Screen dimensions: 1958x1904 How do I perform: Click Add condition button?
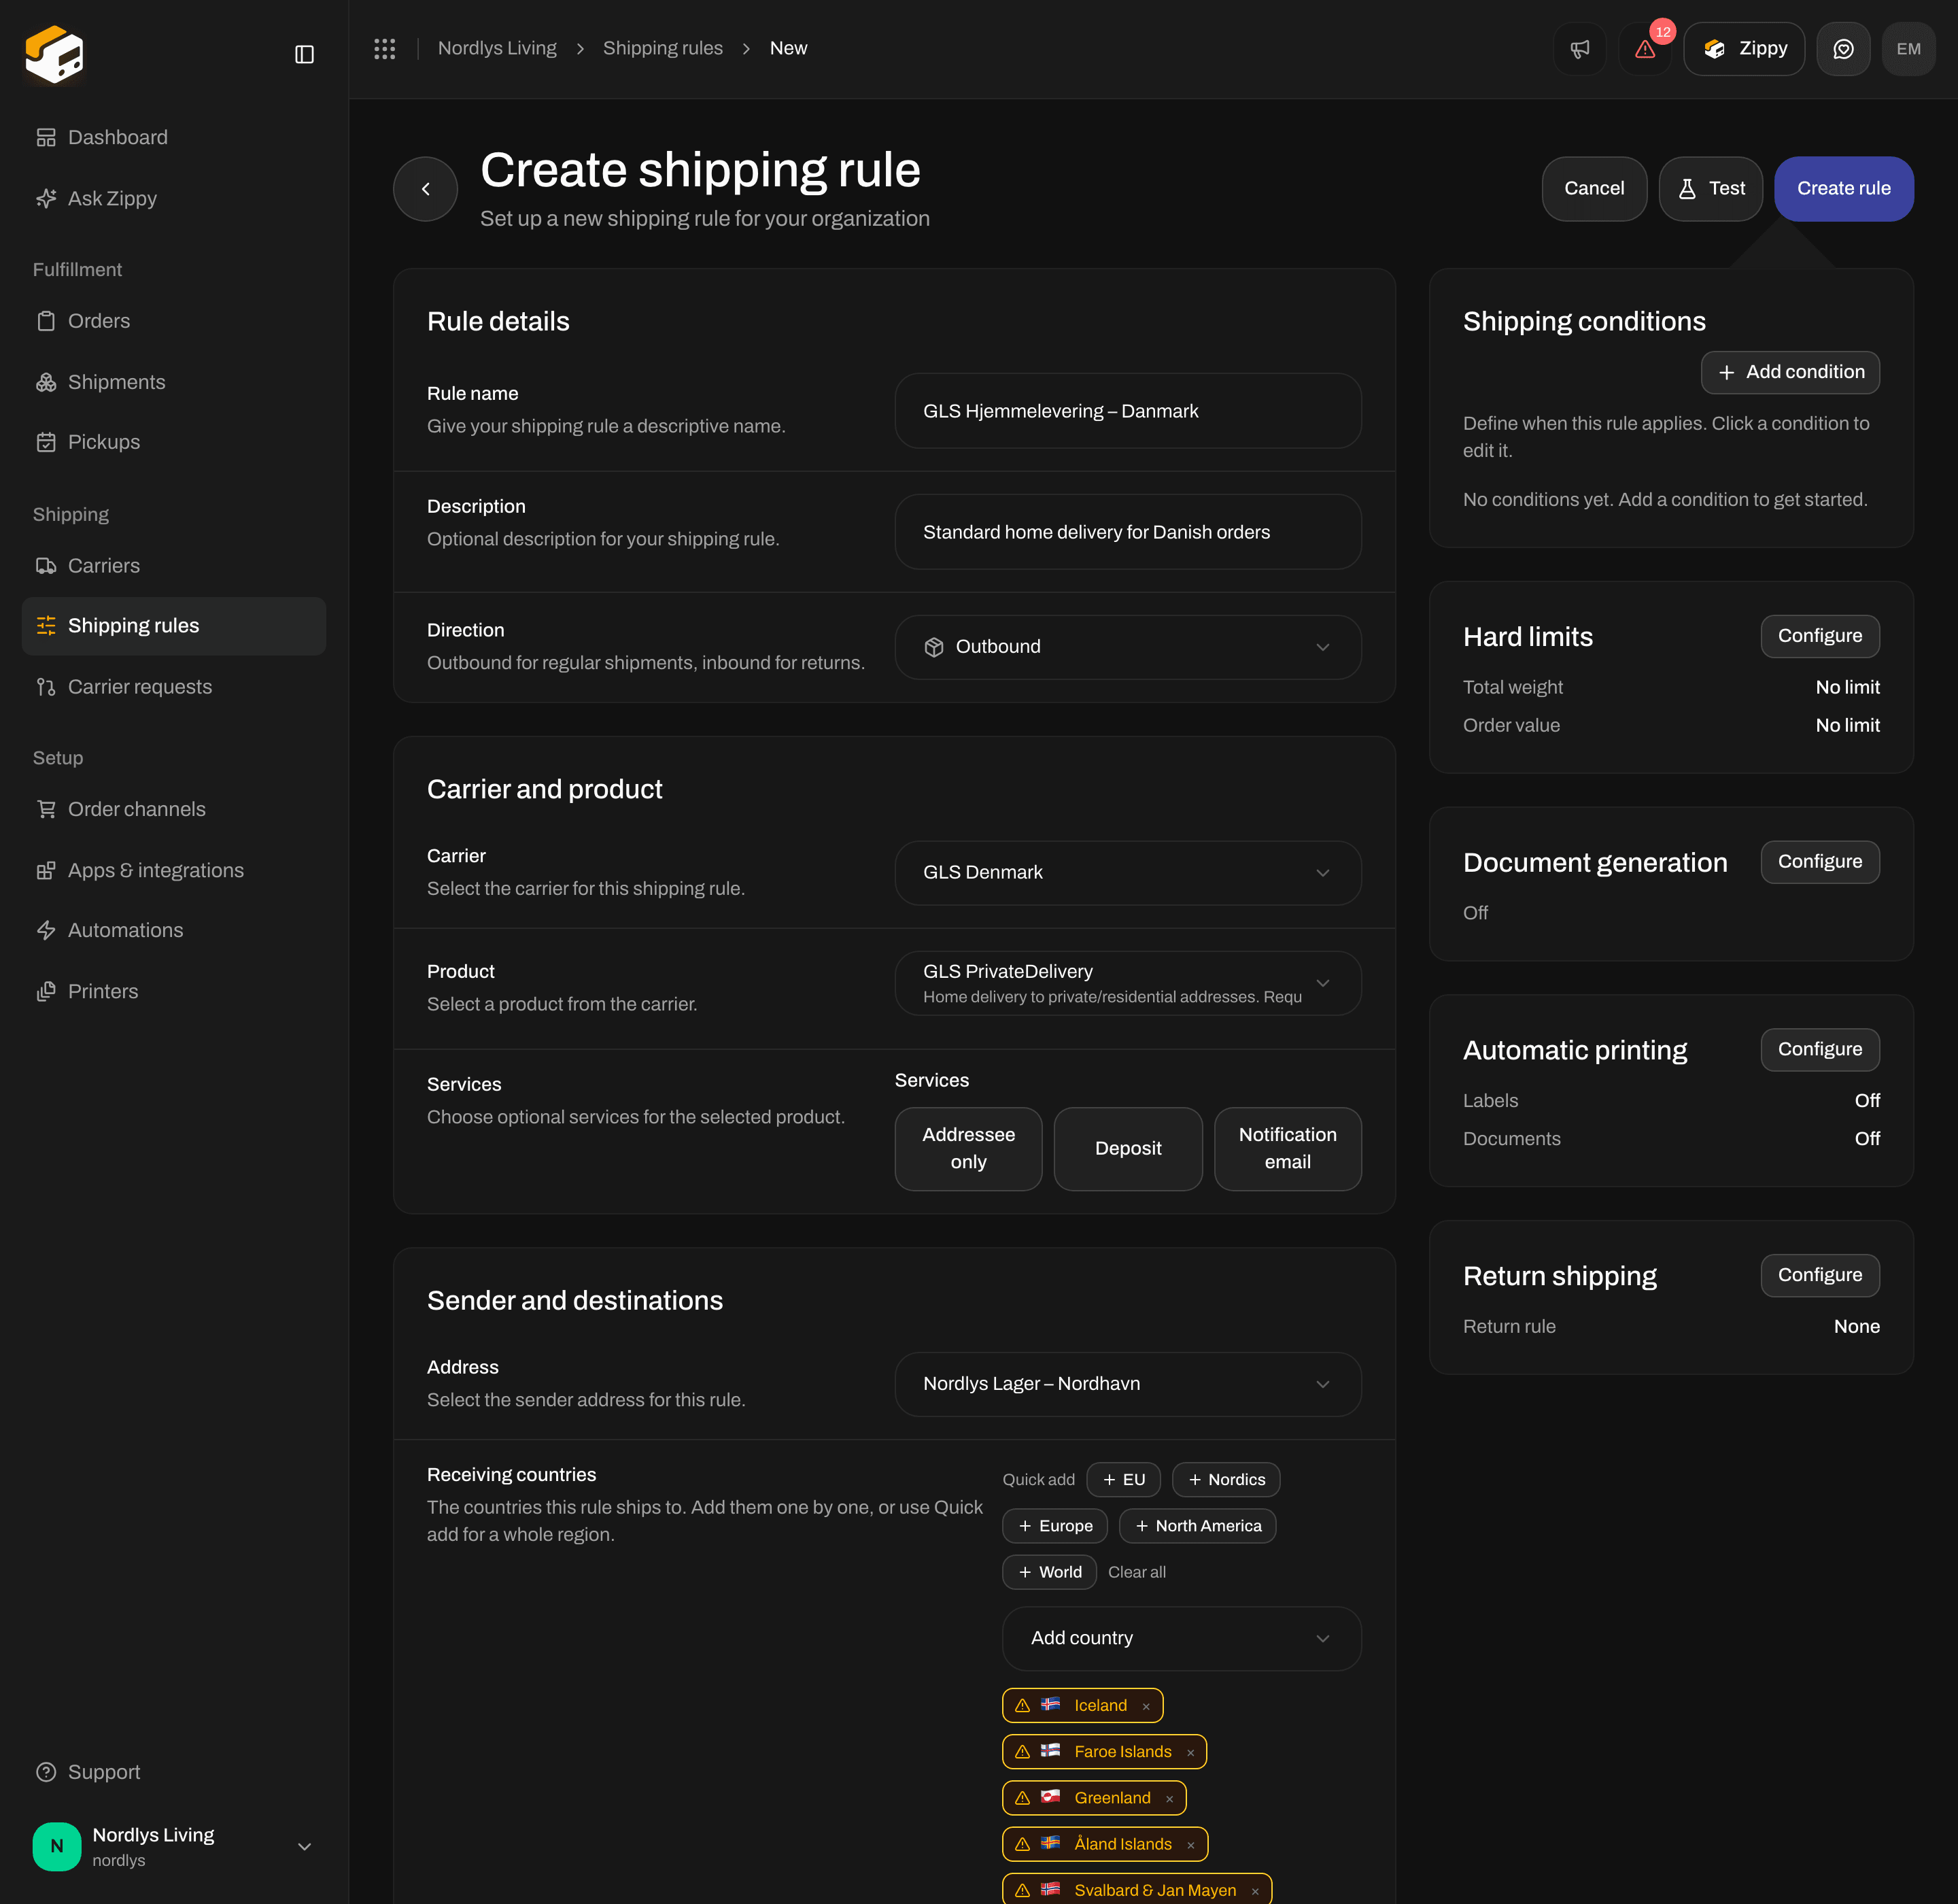click(x=1790, y=372)
